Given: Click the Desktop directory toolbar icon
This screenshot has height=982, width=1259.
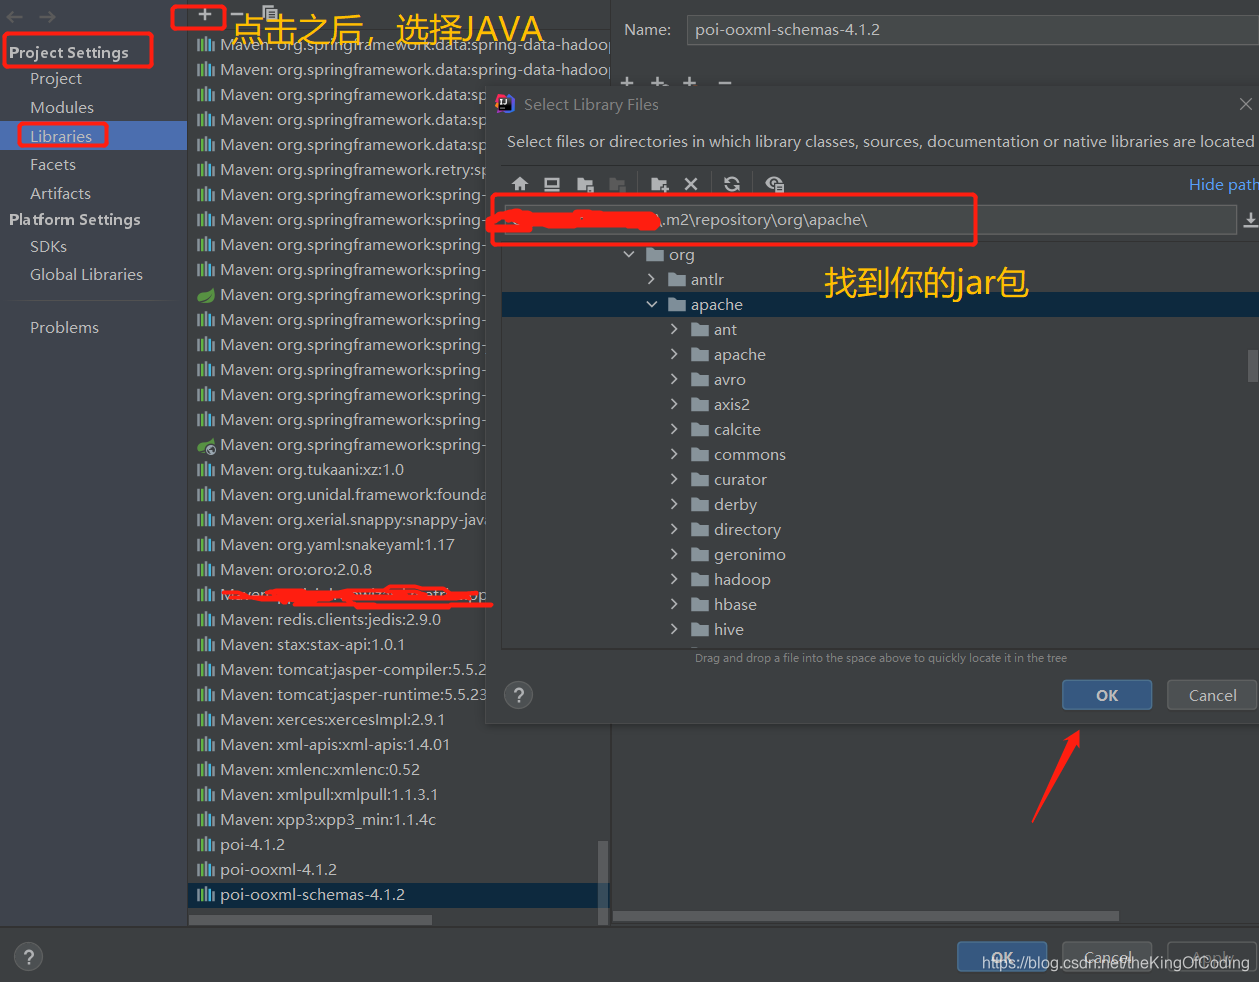Looking at the screenshot, I should [552, 184].
